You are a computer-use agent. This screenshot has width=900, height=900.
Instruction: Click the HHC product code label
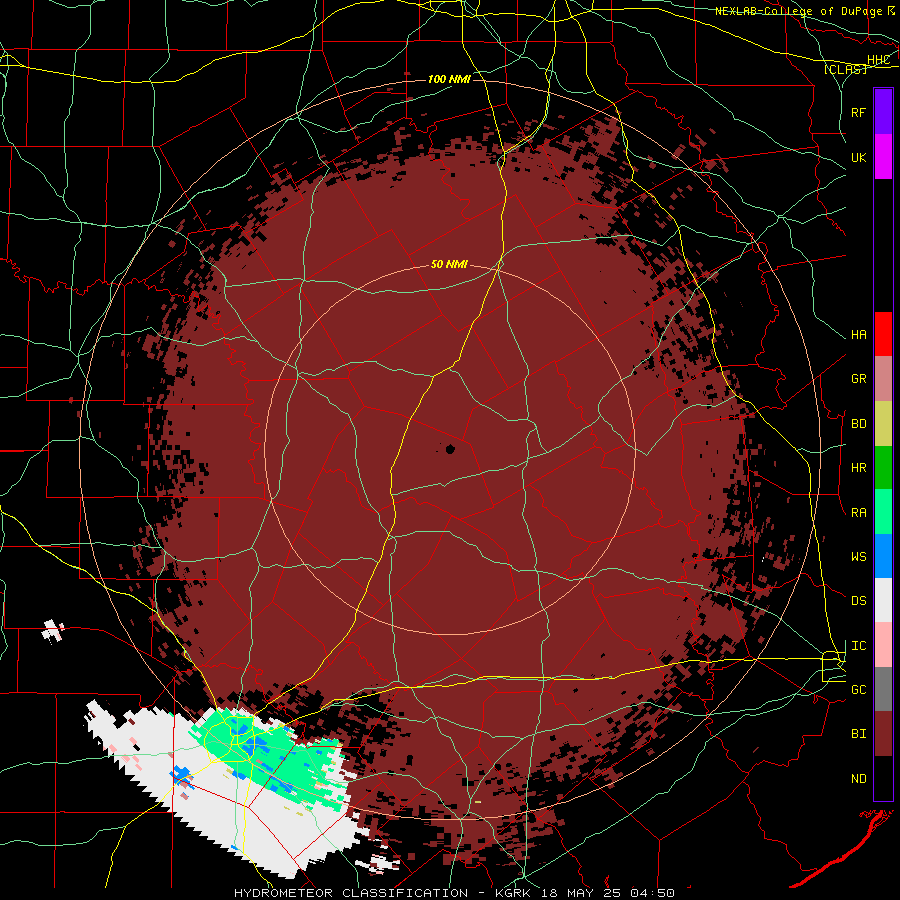click(x=879, y=60)
